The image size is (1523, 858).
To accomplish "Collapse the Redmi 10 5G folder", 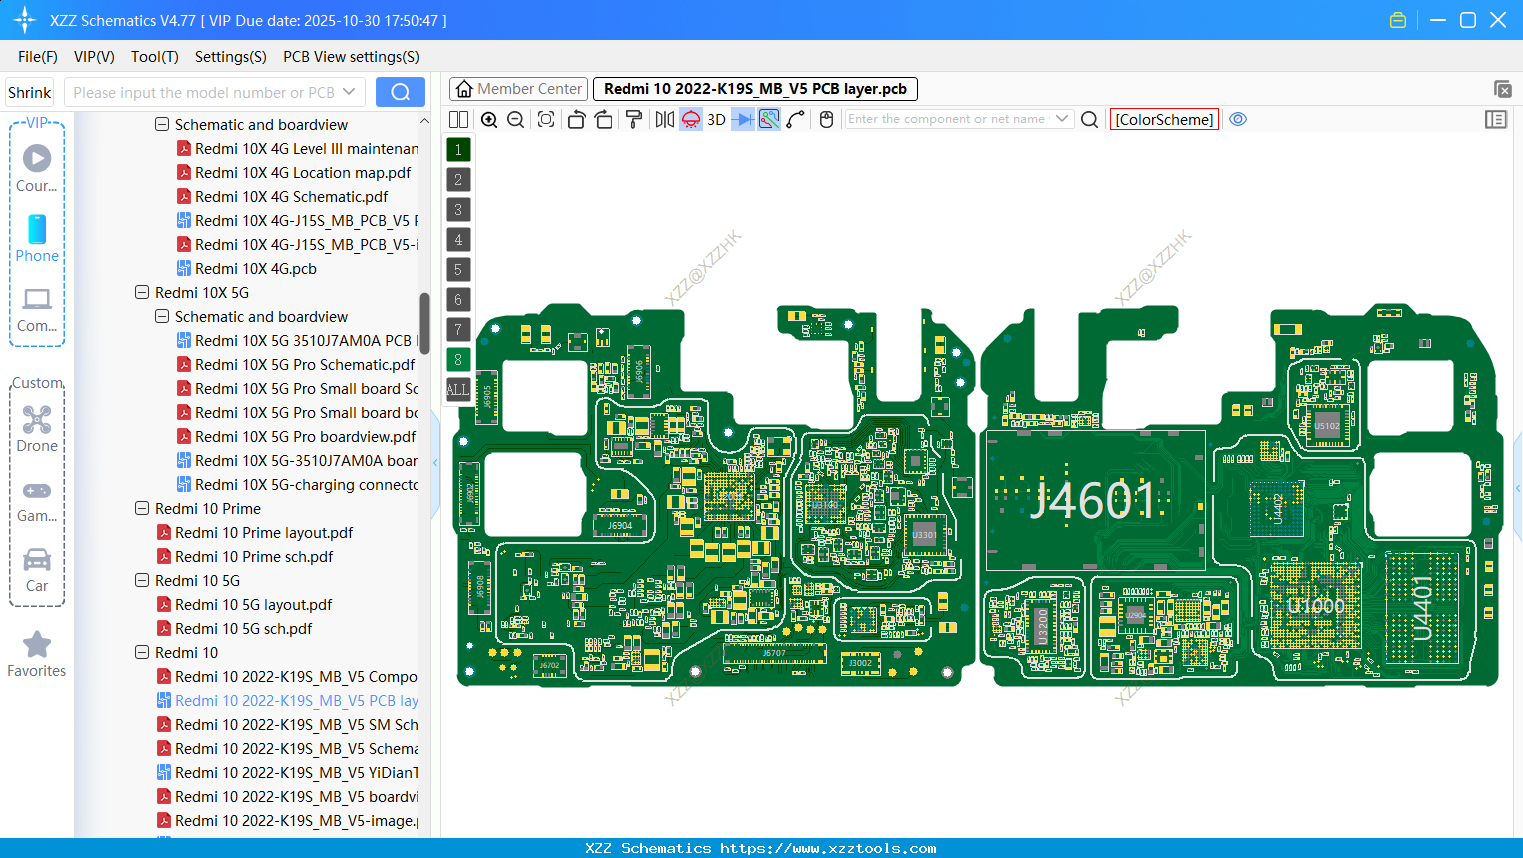I will pyautogui.click(x=142, y=581).
